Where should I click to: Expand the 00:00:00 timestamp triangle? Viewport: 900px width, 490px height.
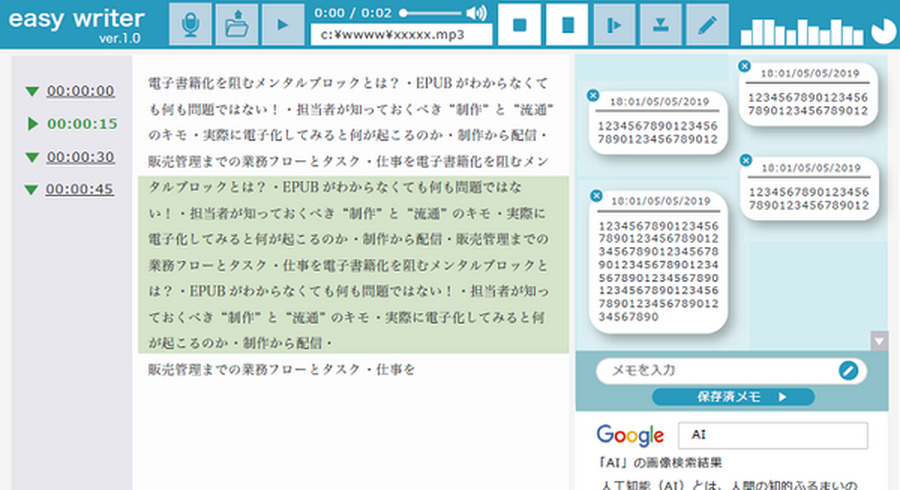pyautogui.click(x=32, y=92)
